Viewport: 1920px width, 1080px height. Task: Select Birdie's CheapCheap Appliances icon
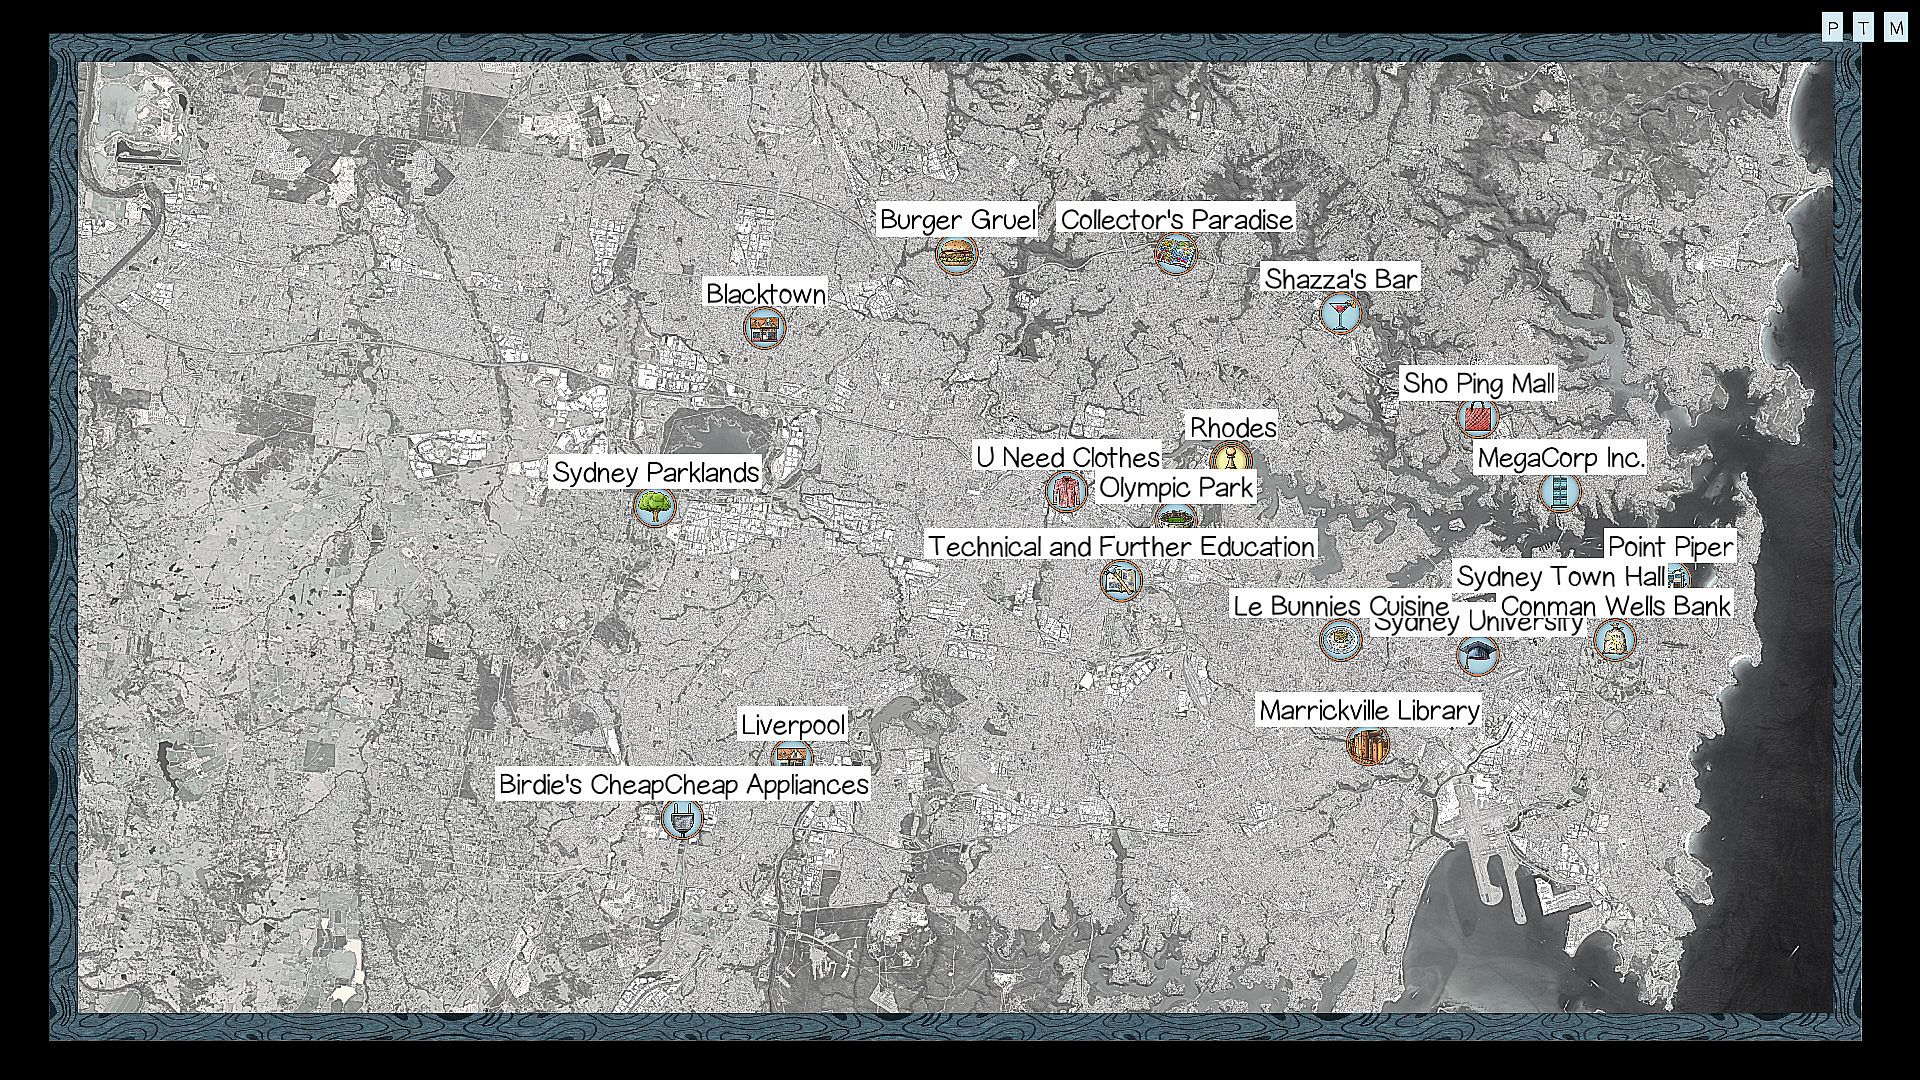(682, 820)
